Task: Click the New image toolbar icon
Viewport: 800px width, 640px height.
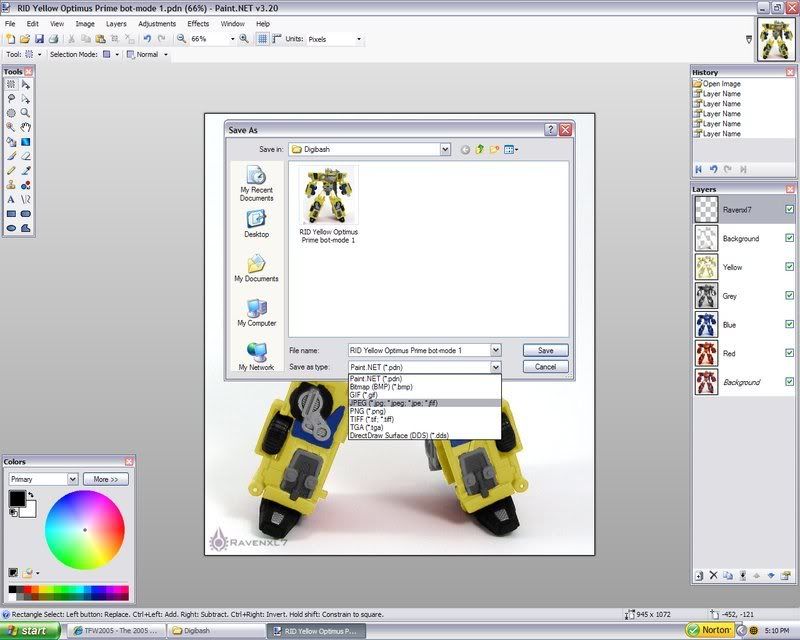Action: click(x=10, y=39)
